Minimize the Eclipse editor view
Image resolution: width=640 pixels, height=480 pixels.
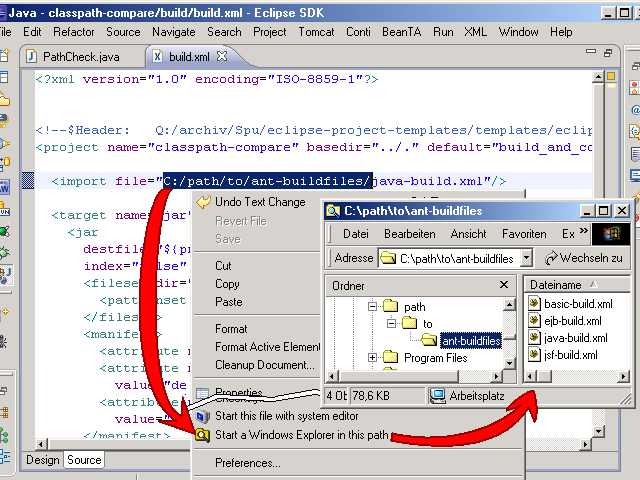pos(591,52)
